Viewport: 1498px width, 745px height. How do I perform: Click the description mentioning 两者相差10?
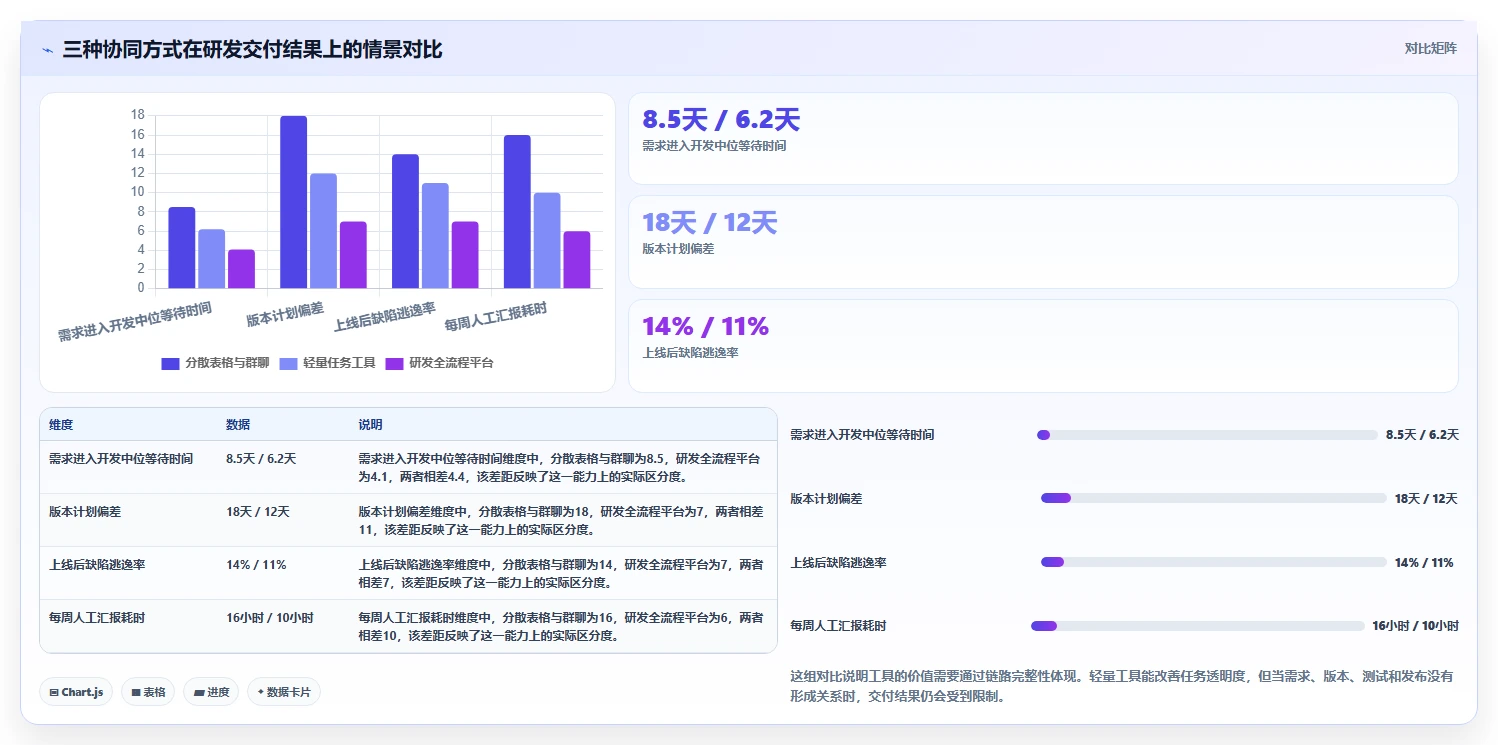[x=560, y=626]
